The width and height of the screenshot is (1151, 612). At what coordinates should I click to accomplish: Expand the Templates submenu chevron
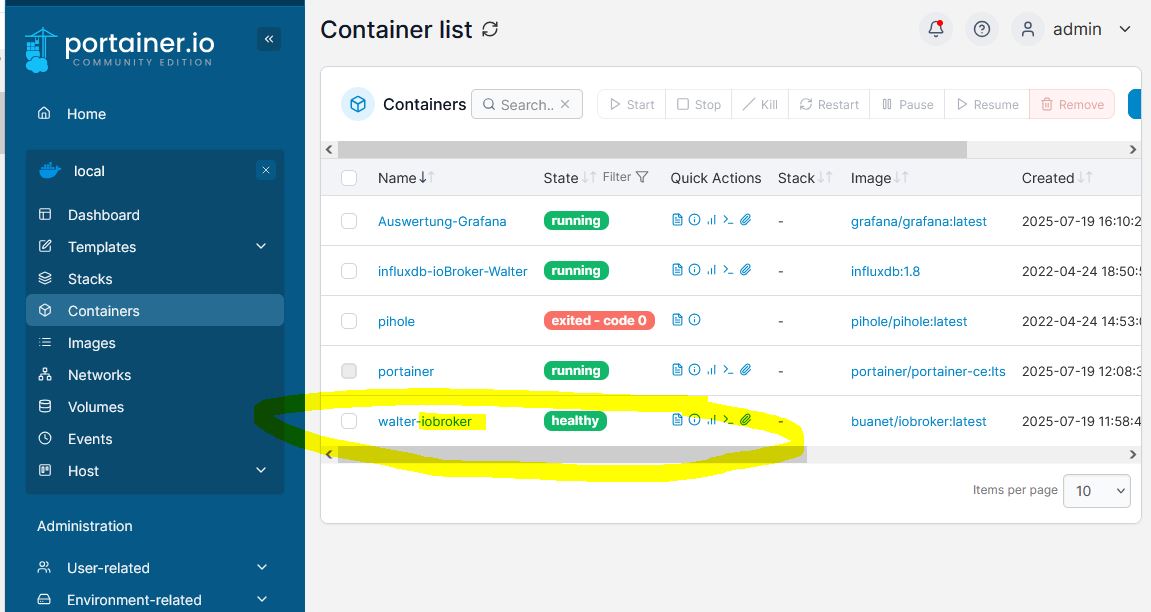(261, 246)
